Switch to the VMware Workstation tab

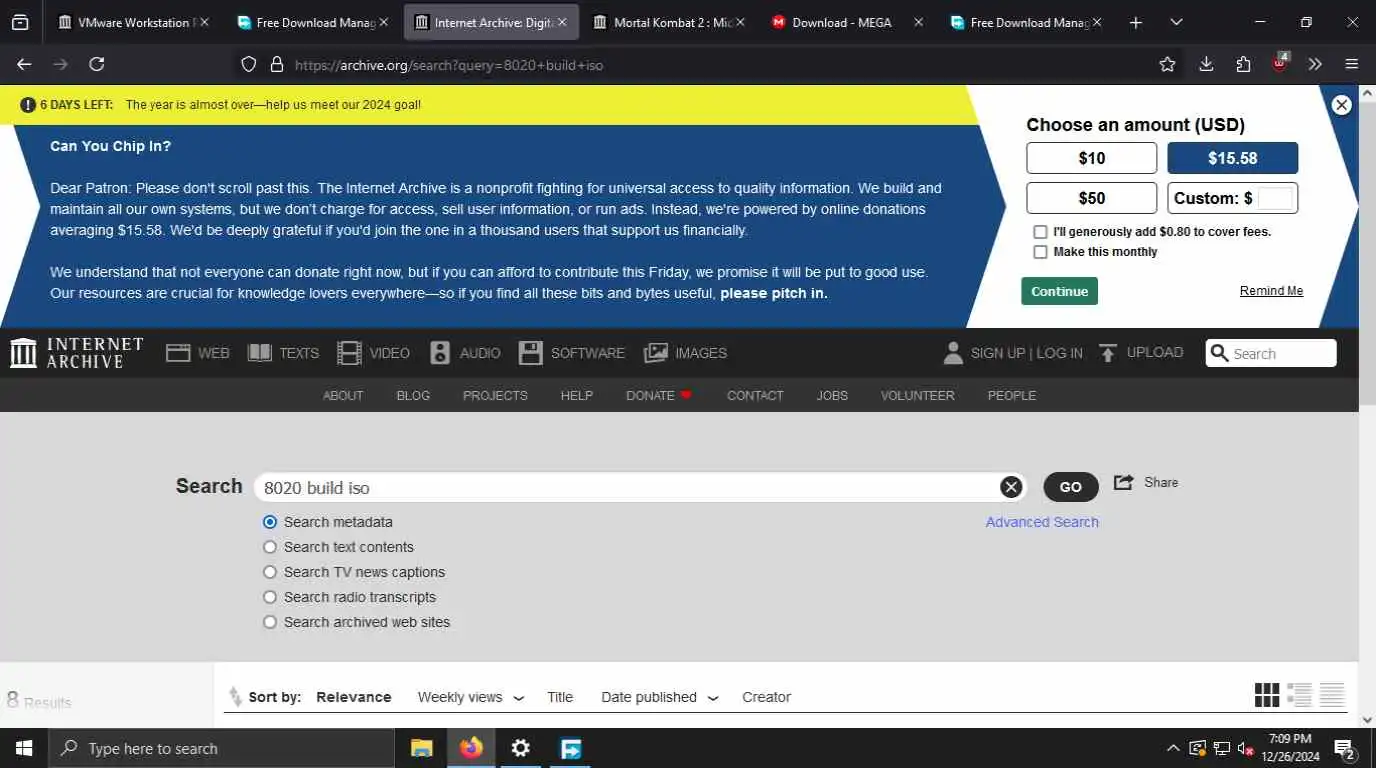point(134,22)
